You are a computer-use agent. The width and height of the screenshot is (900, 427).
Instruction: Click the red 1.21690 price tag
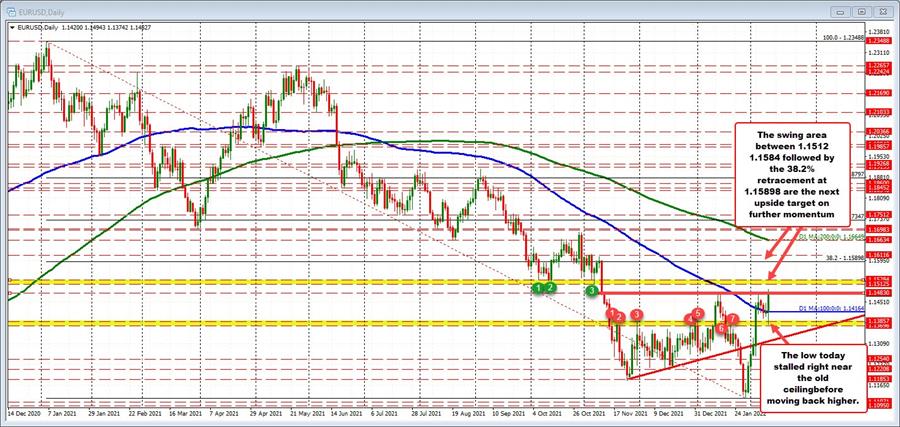pyautogui.click(x=877, y=92)
